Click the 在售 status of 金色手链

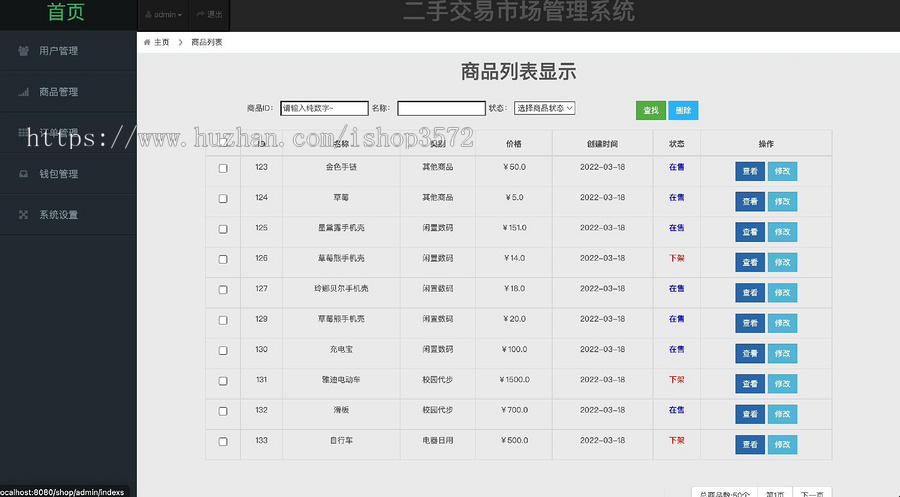pyautogui.click(x=677, y=167)
